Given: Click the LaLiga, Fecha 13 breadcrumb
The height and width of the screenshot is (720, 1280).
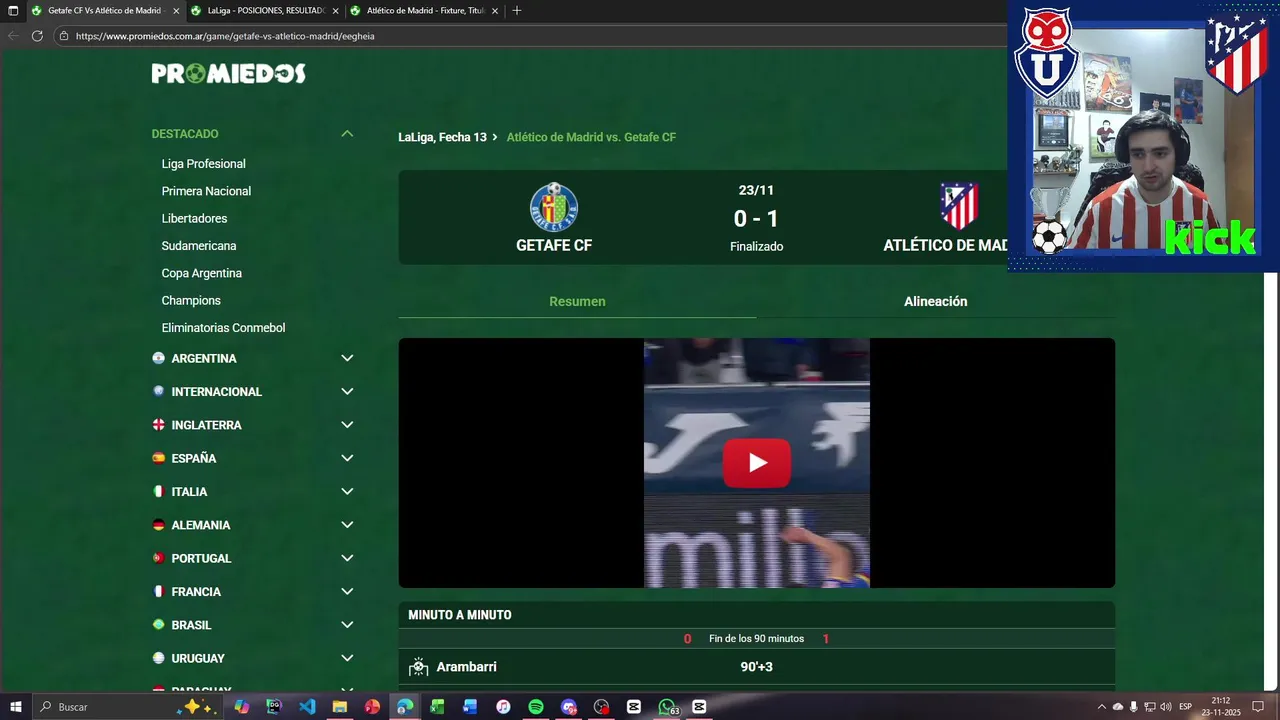Looking at the screenshot, I should [x=442, y=137].
